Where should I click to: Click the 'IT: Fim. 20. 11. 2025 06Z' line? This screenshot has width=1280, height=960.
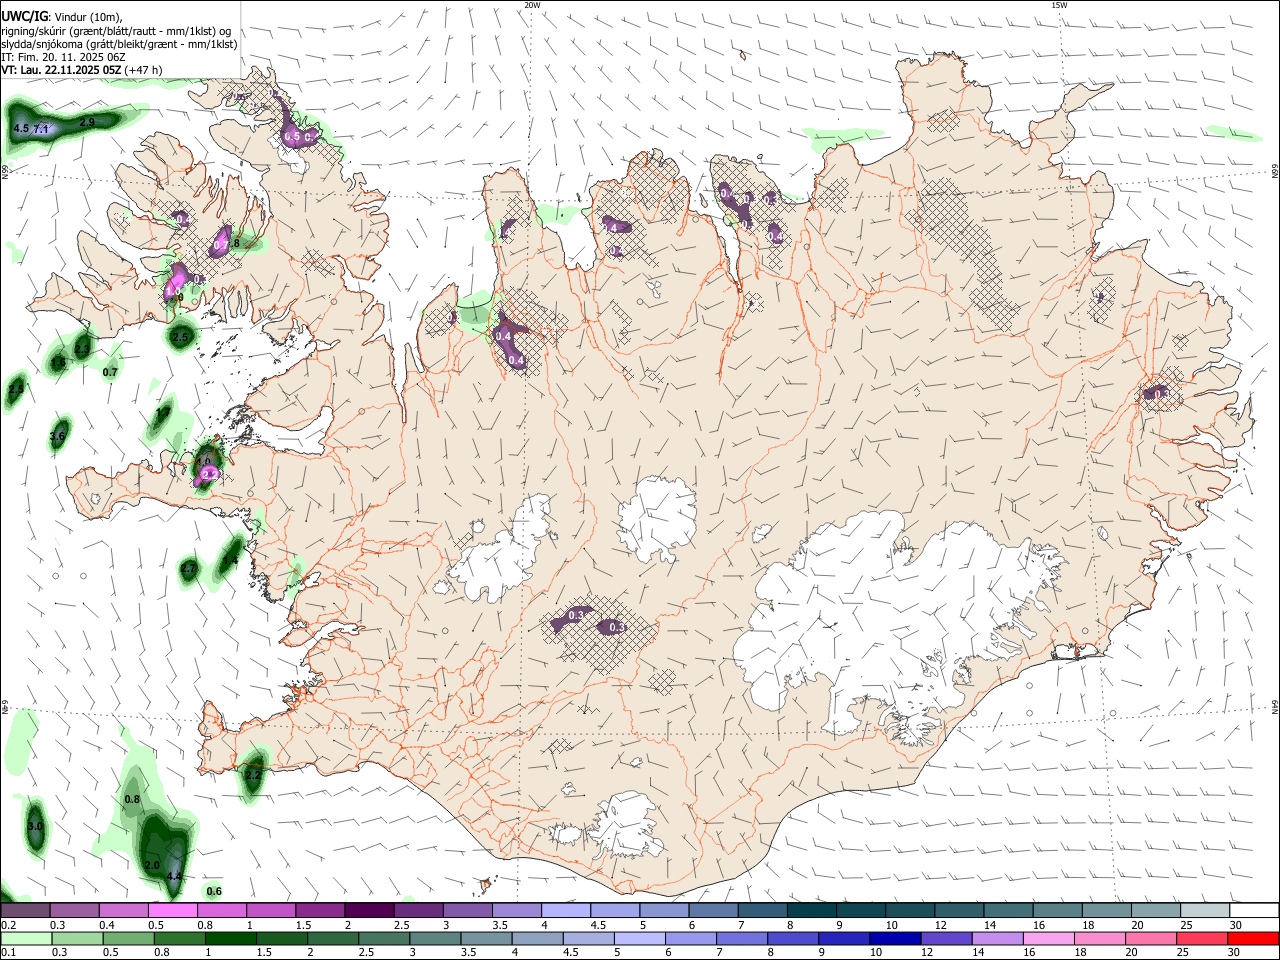coord(63,57)
